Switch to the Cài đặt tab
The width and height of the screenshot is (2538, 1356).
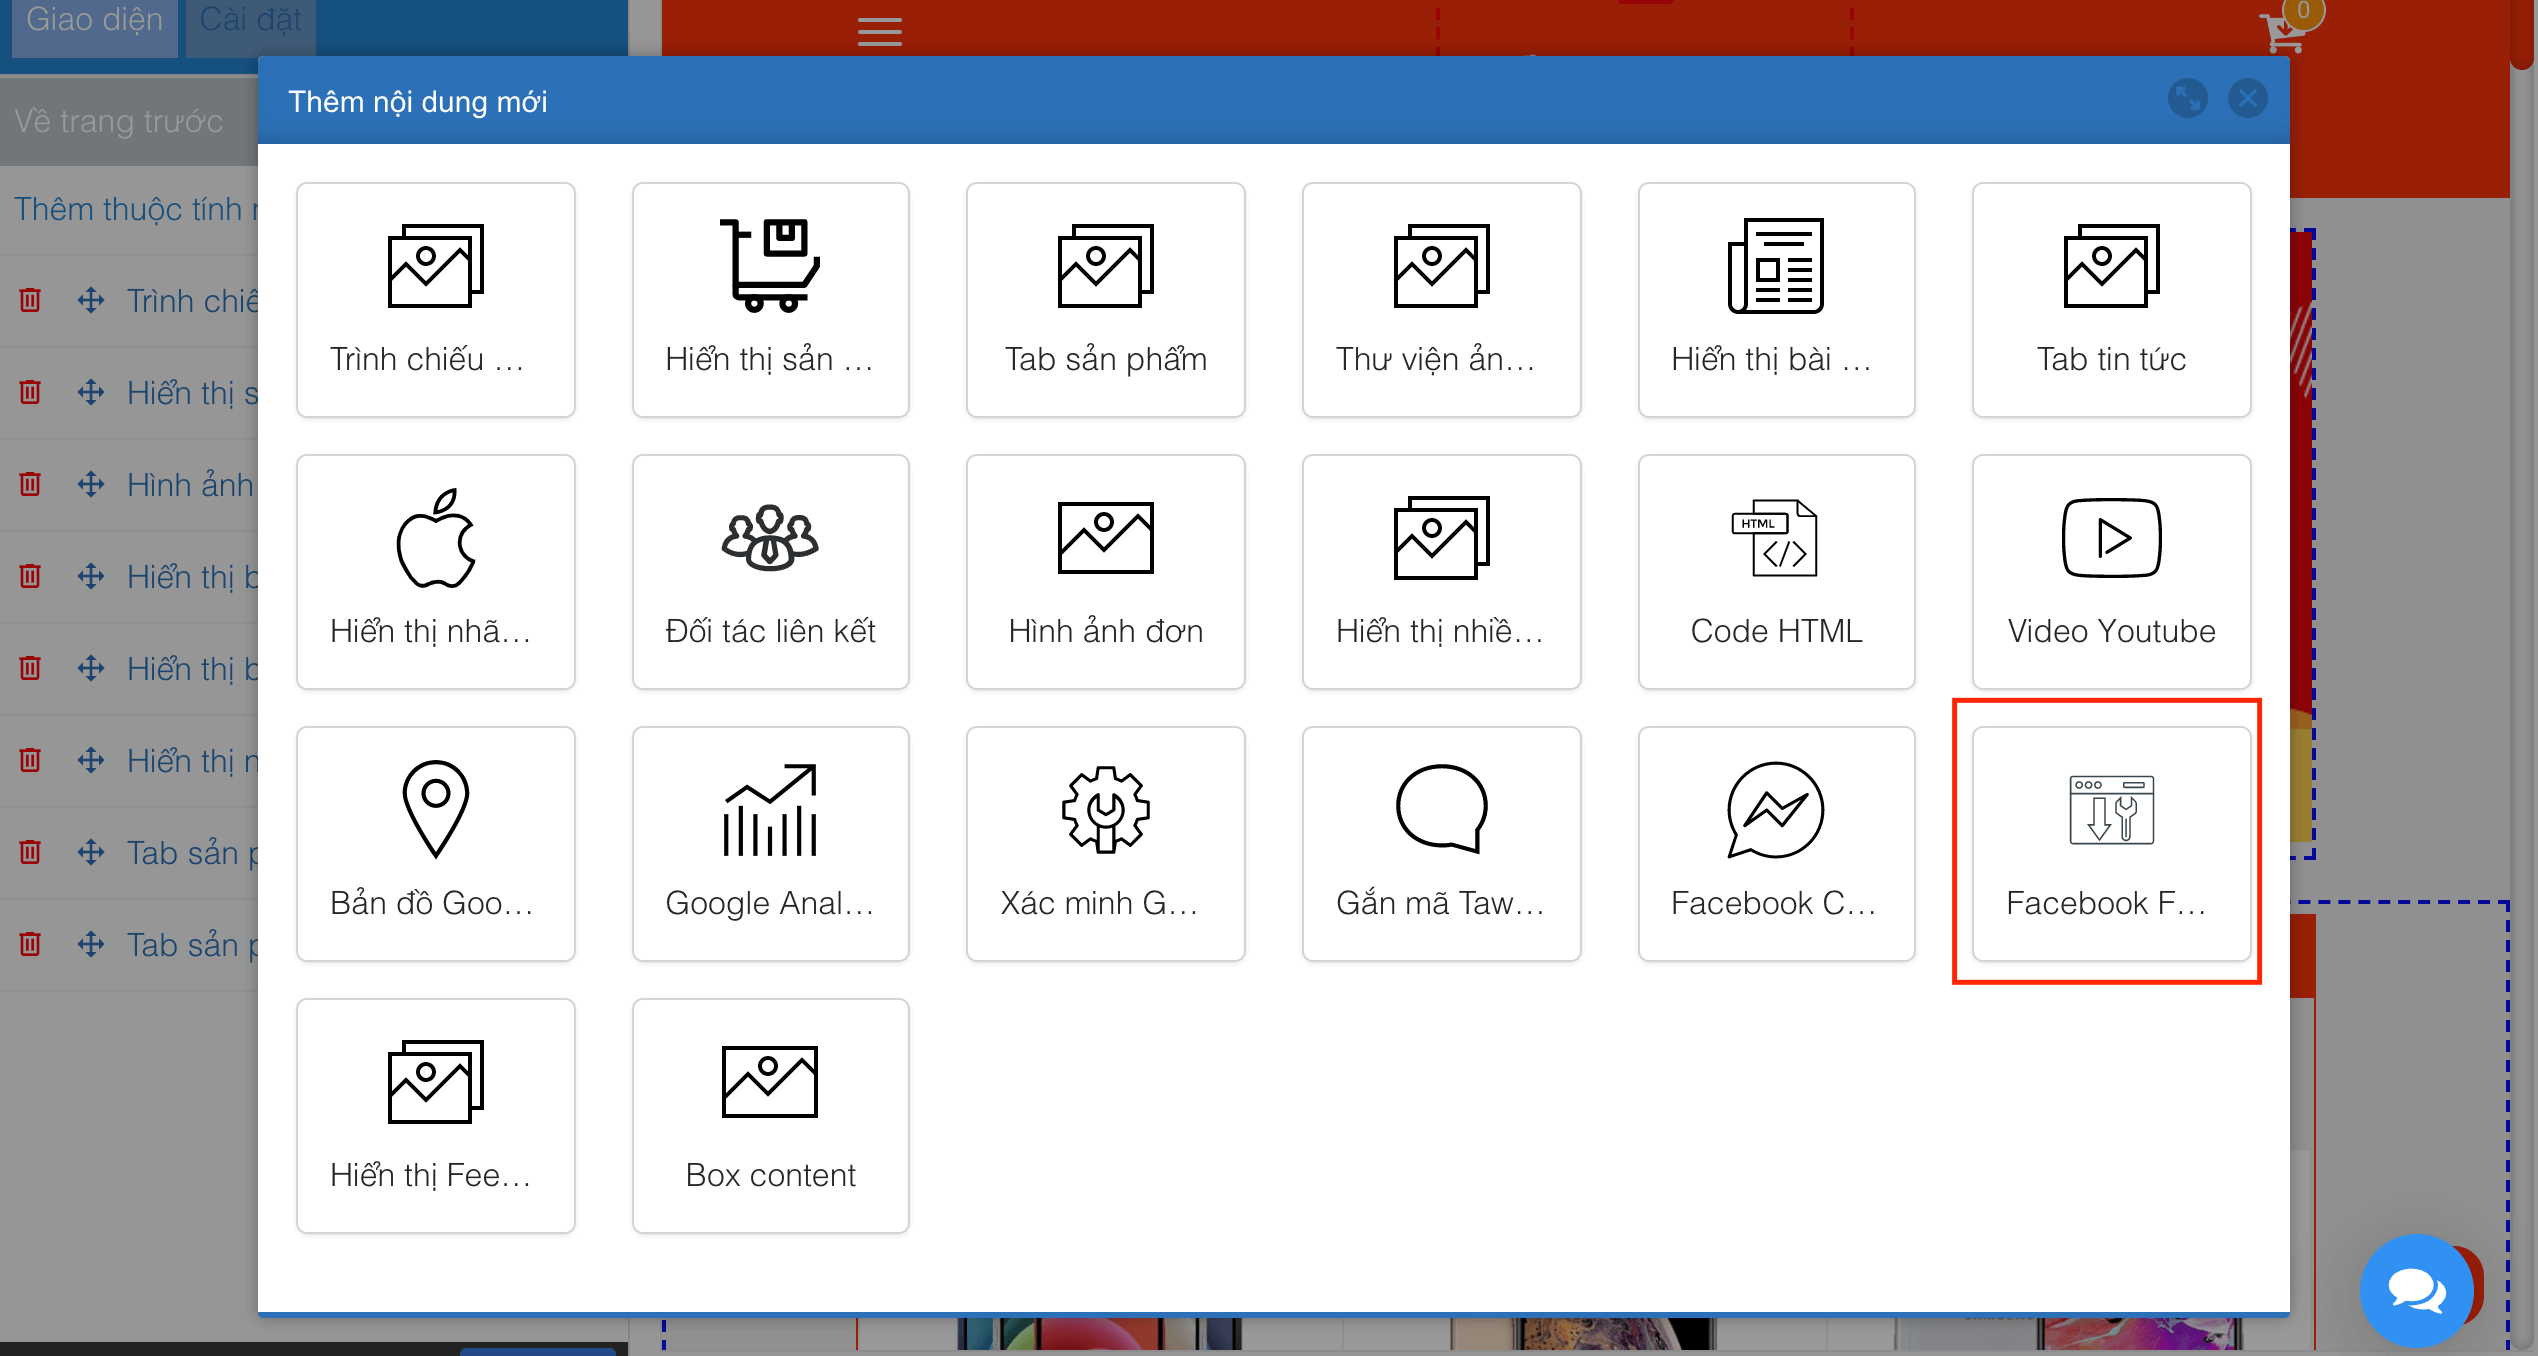[250, 22]
